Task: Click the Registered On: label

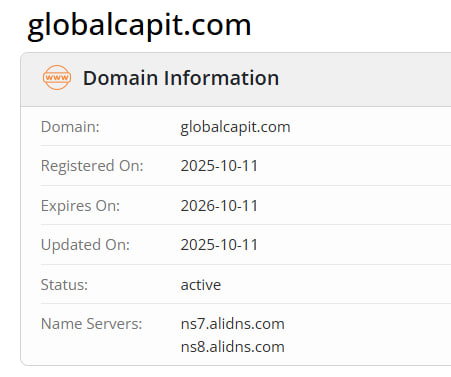Action: pos(92,166)
